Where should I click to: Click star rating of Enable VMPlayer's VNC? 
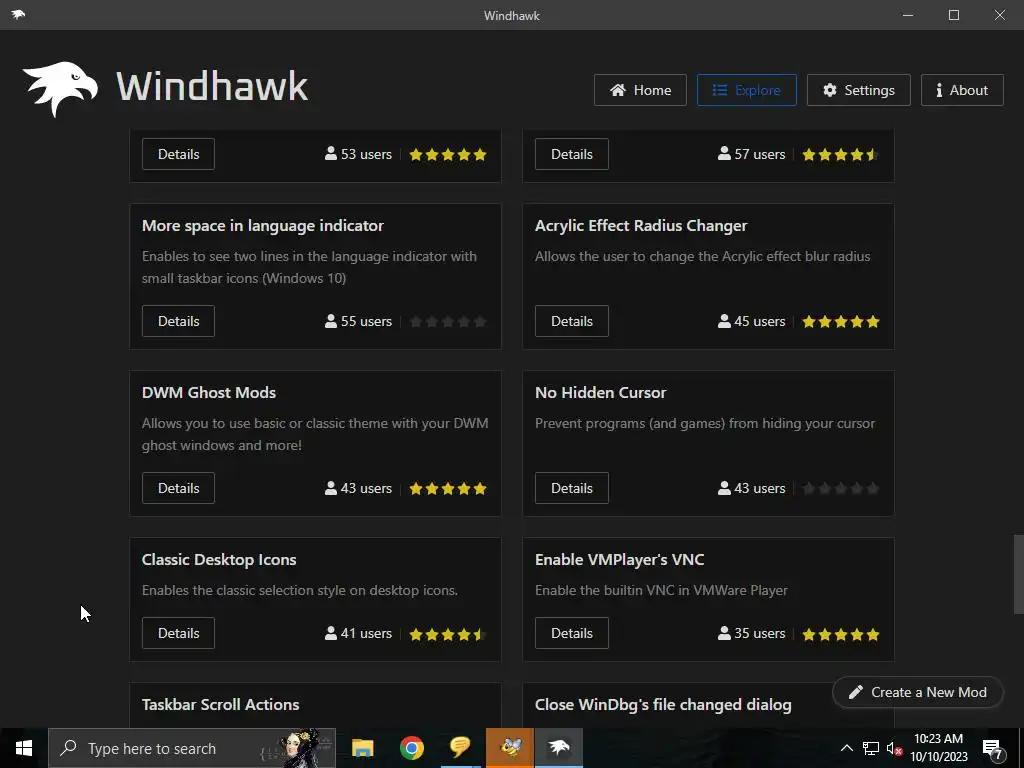click(x=840, y=634)
